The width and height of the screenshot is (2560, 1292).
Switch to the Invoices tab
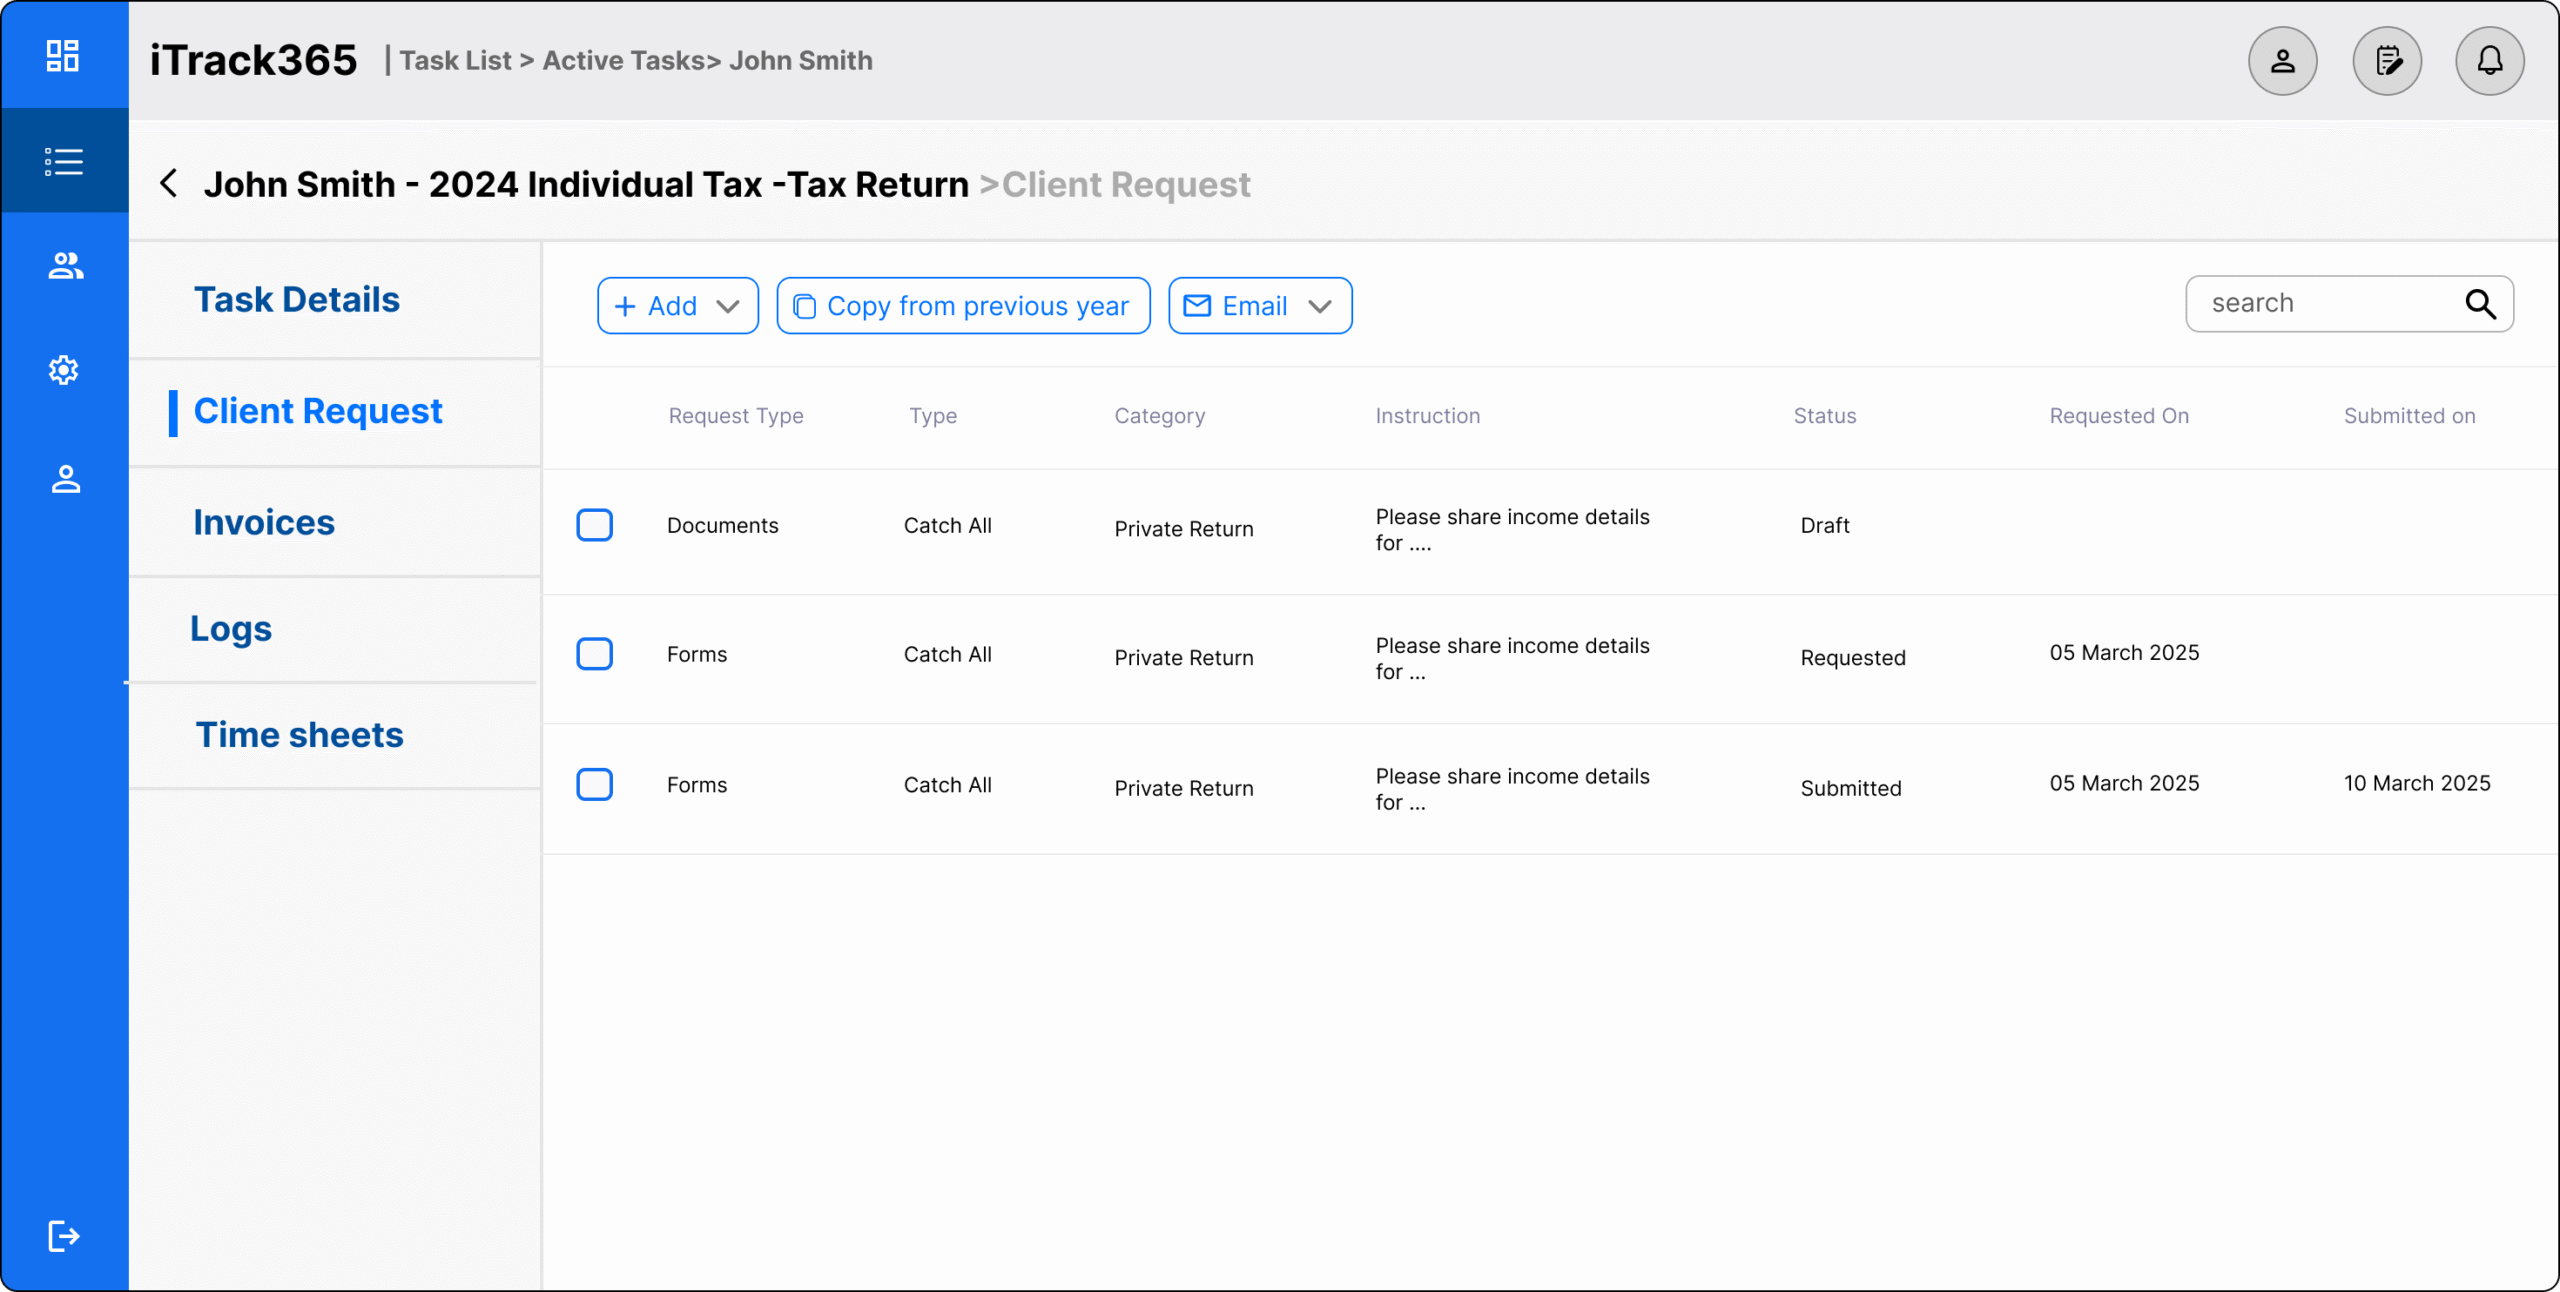point(264,523)
